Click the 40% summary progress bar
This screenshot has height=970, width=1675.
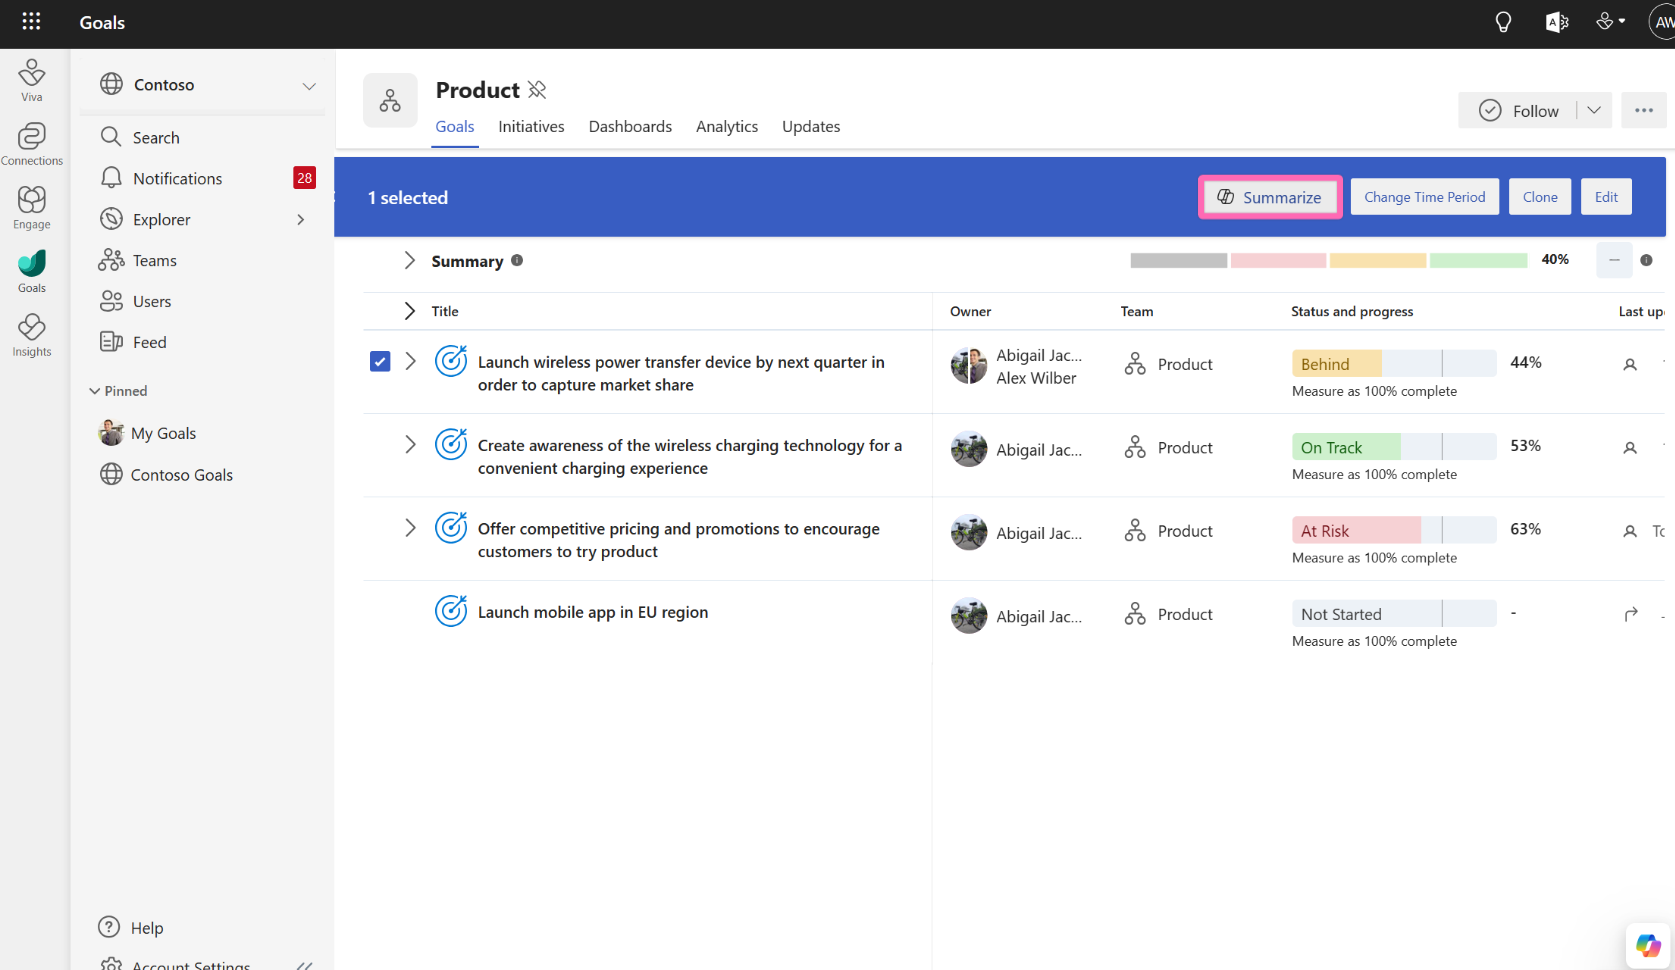(x=1330, y=259)
